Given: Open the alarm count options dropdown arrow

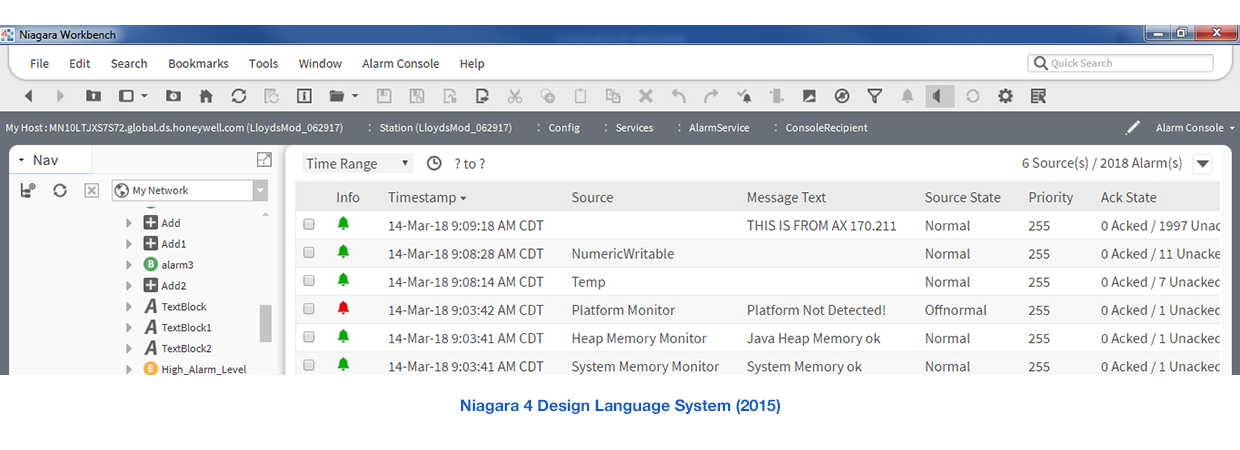Looking at the screenshot, I should click(1202, 164).
